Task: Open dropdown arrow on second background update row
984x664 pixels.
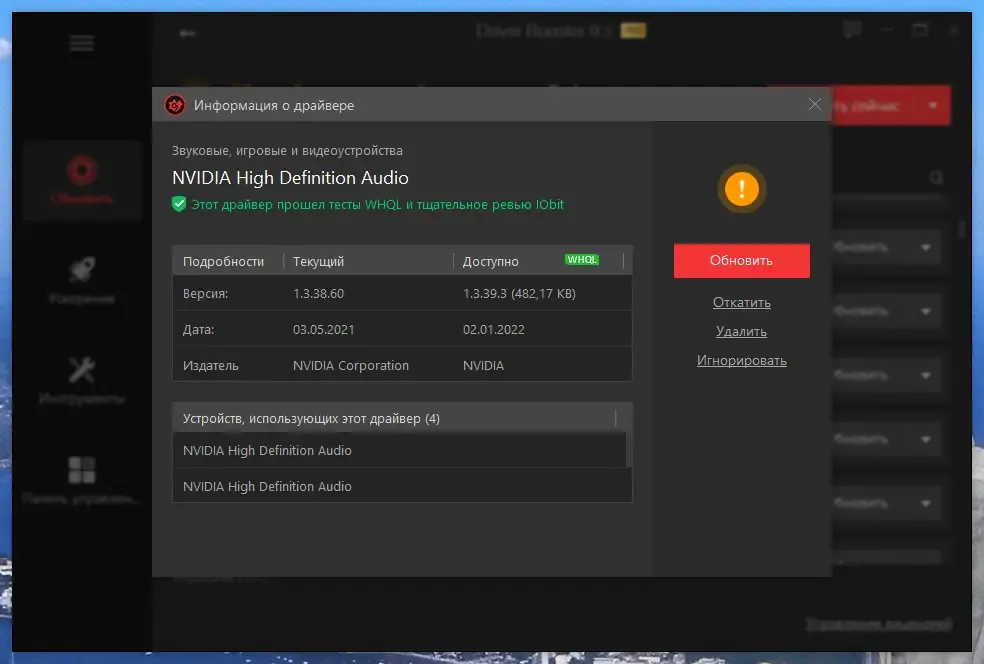Action: (x=926, y=311)
